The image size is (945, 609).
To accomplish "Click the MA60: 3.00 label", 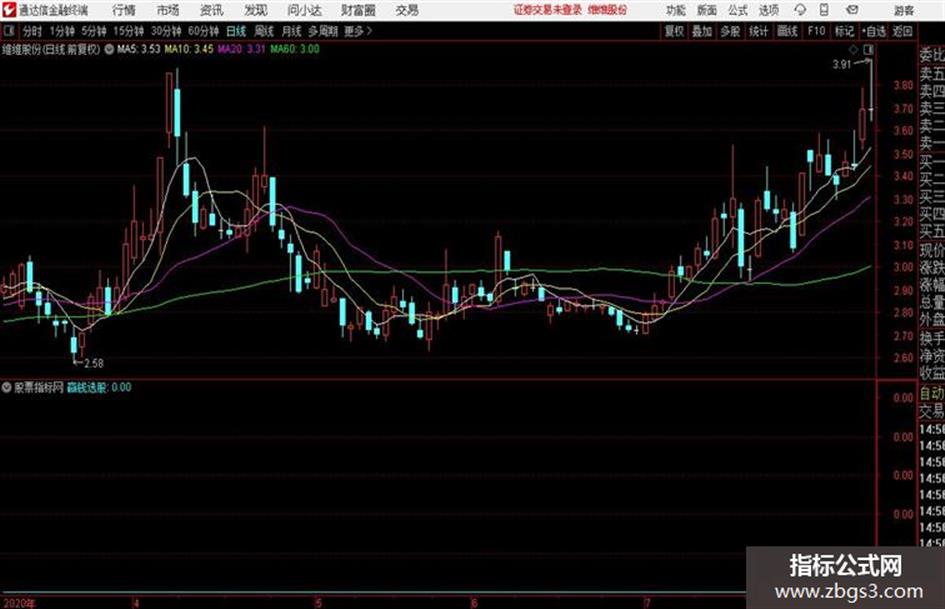I will (x=295, y=49).
